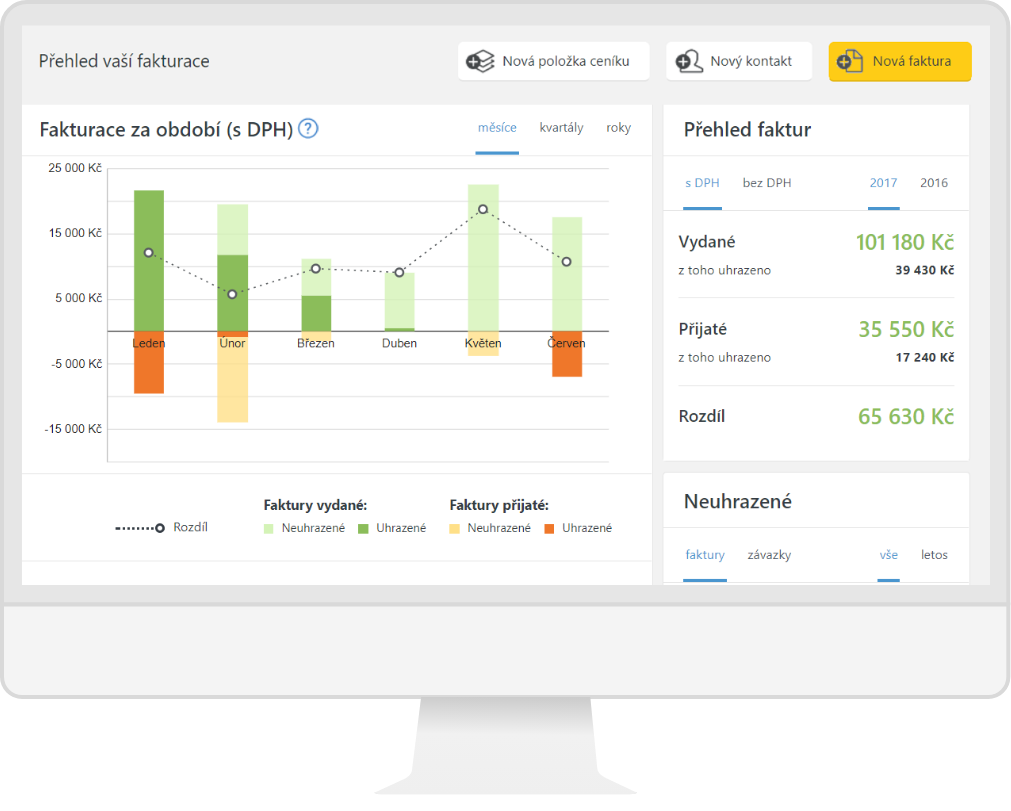
Task: Click the January data point on chart line
Action: [149, 253]
